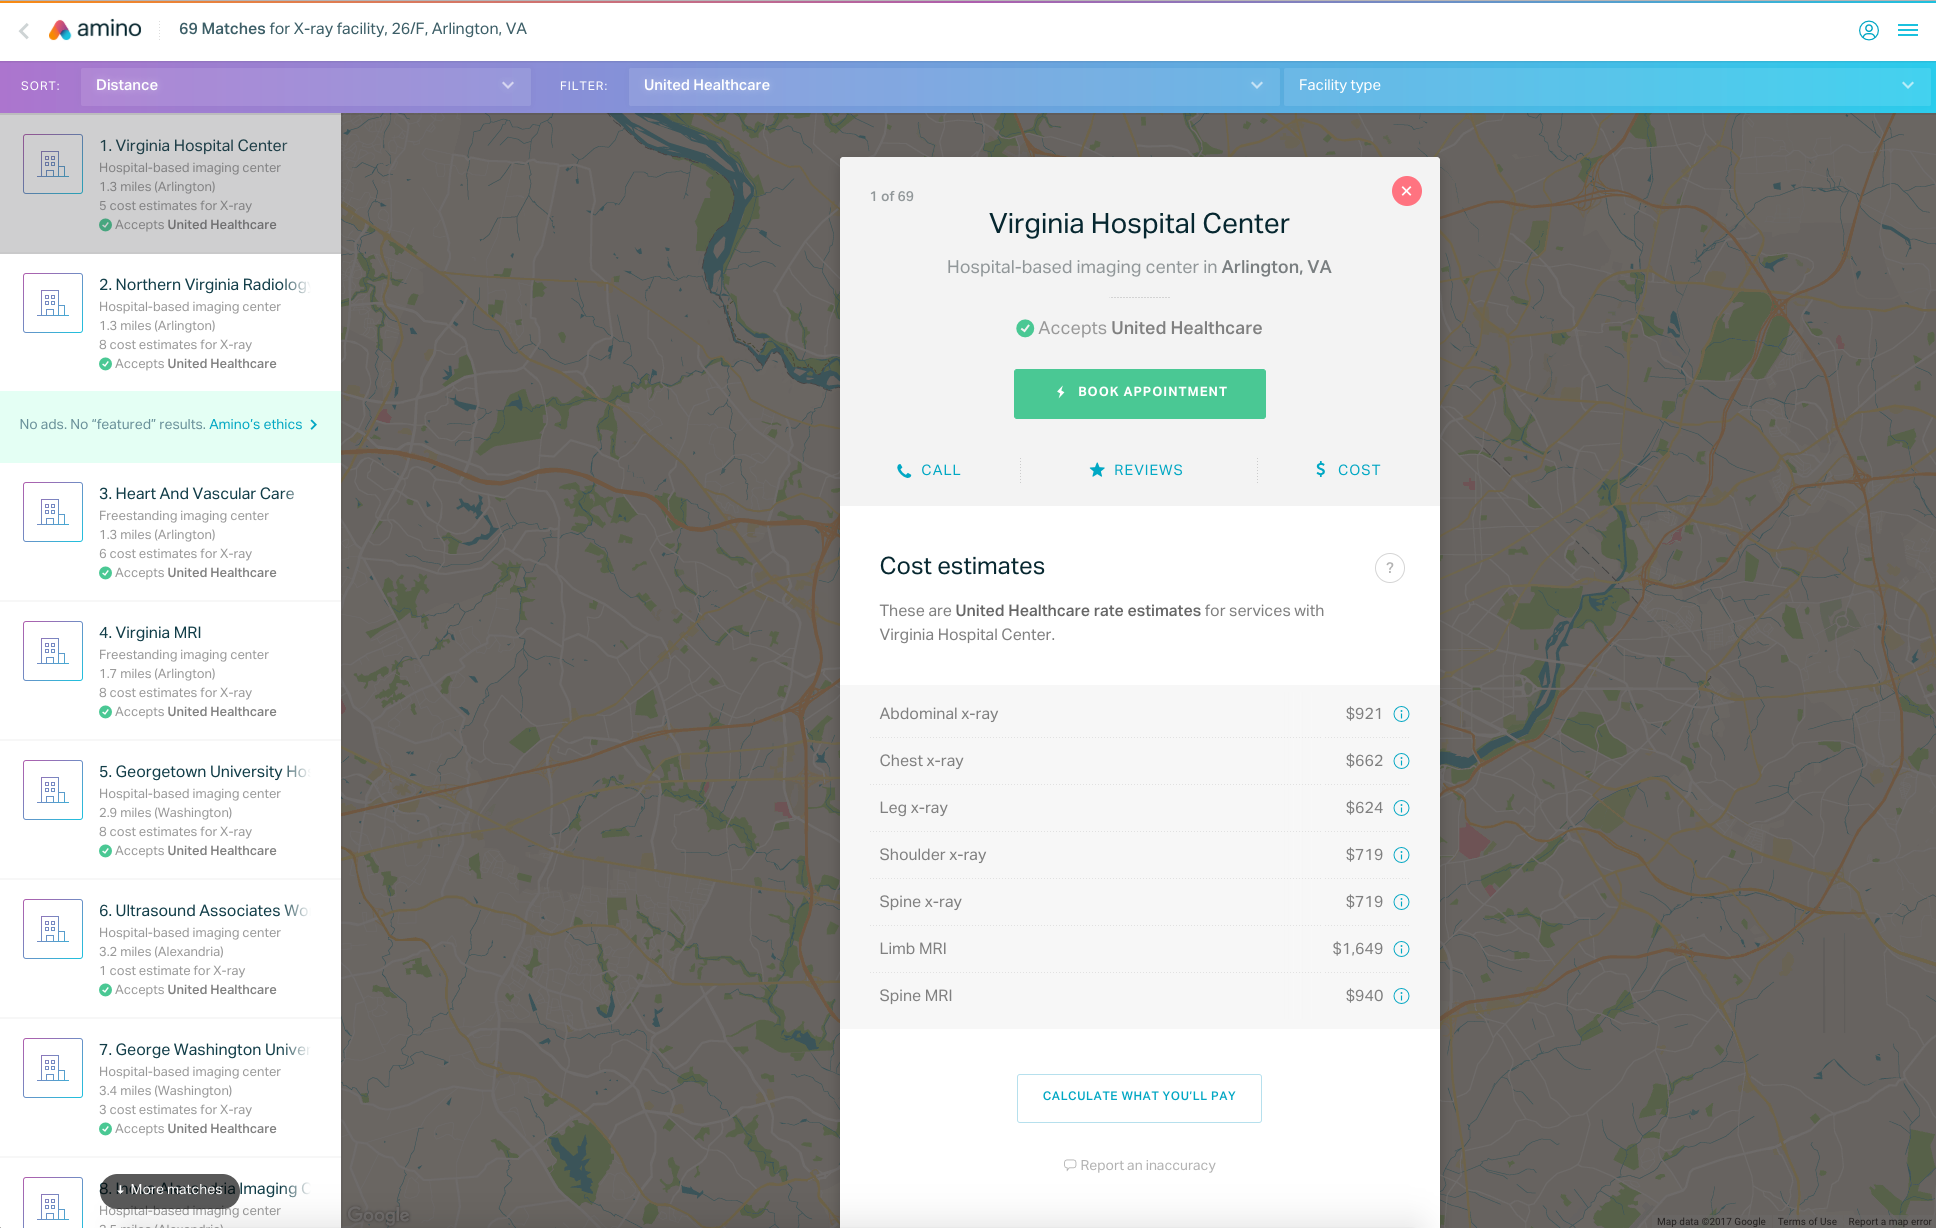Select result 4. Virginia MRI
The width and height of the screenshot is (1936, 1228).
(170, 671)
